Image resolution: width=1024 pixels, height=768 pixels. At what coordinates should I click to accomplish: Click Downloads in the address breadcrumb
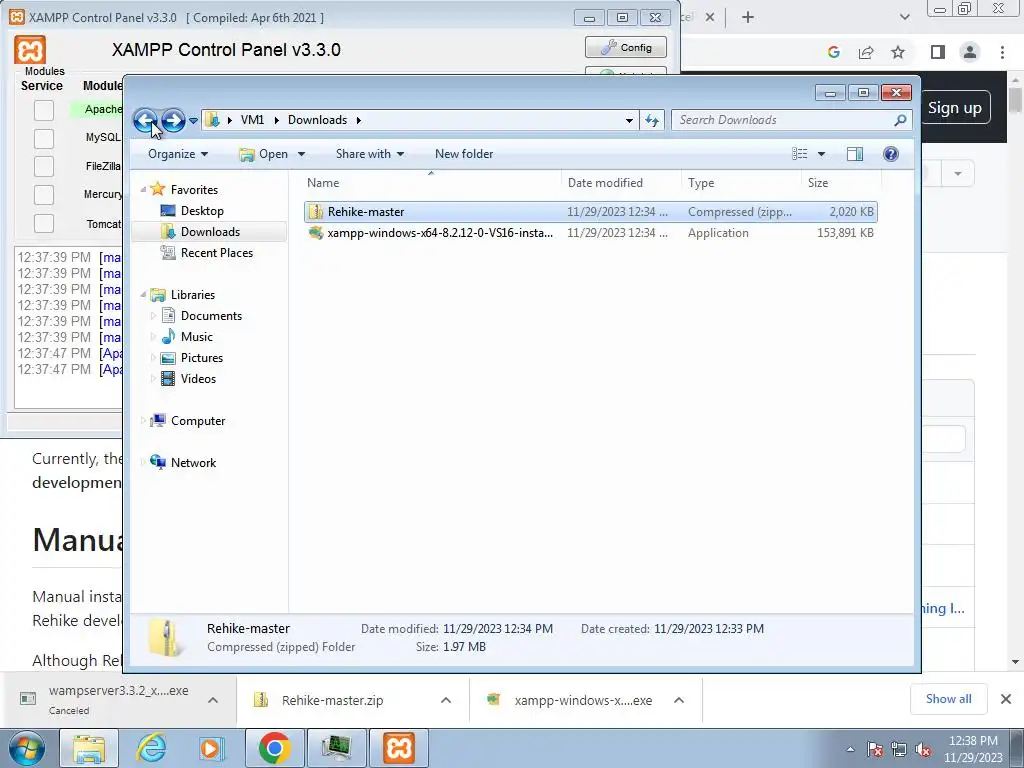pyautogui.click(x=317, y=120)
